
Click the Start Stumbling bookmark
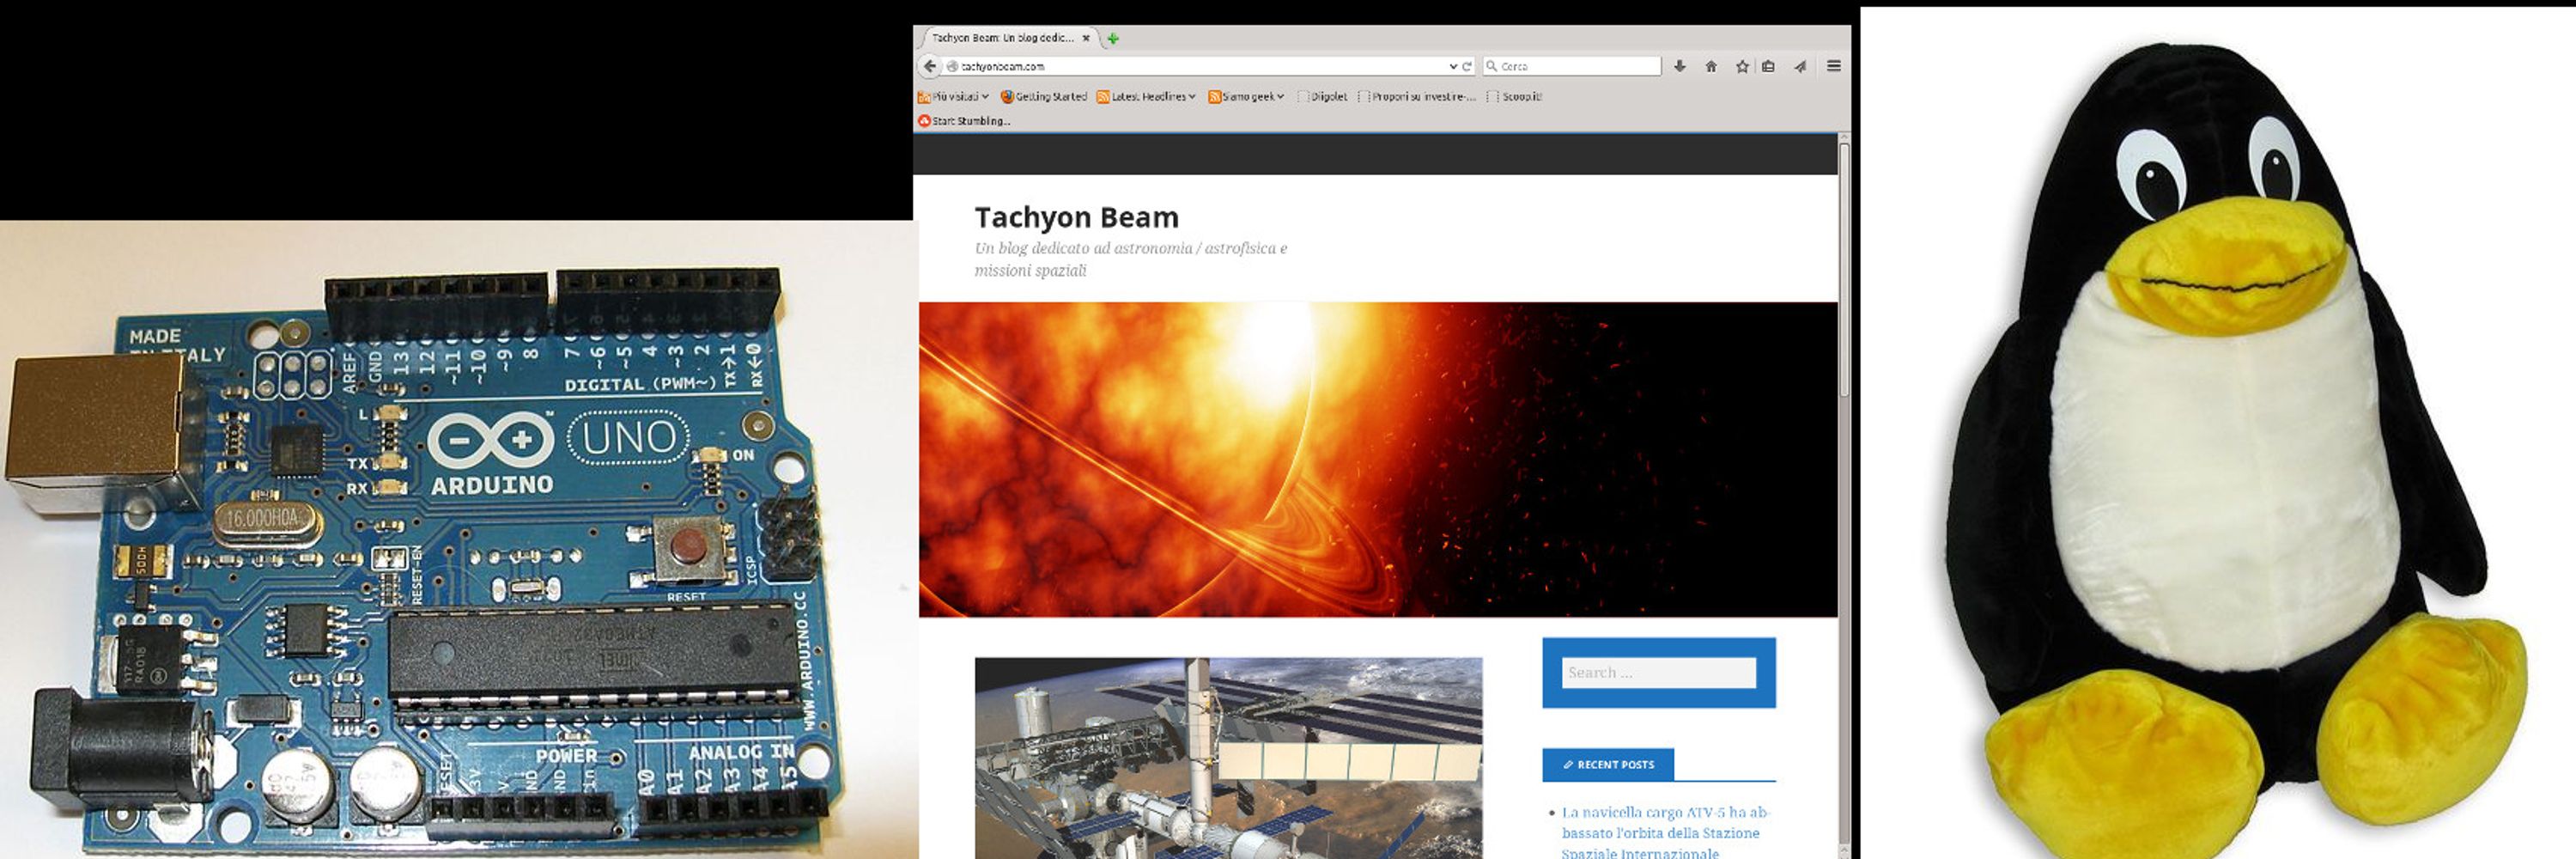click(x=964, y=121)
